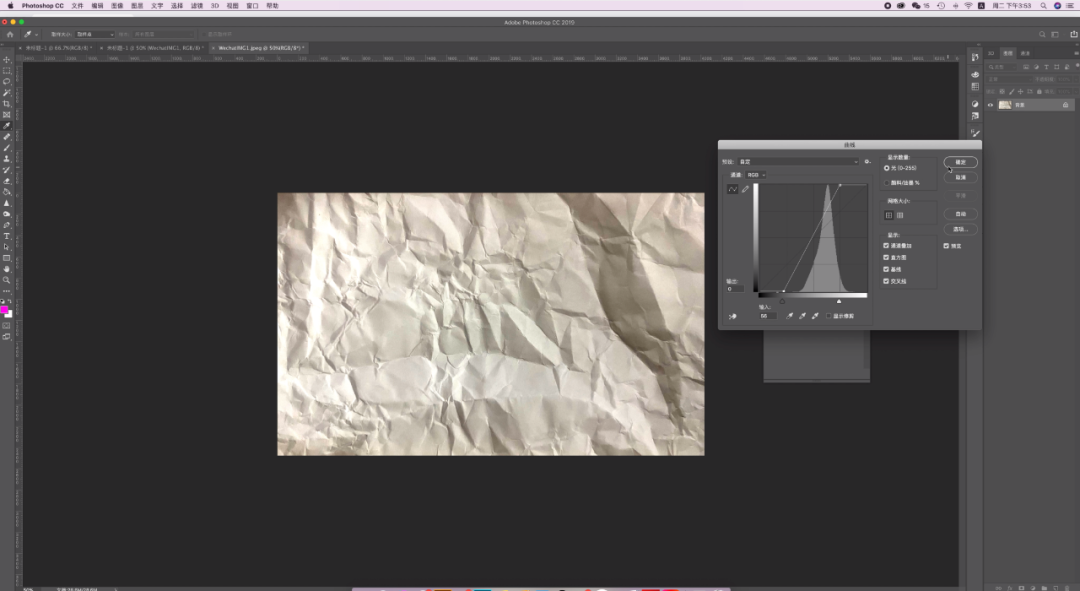Uncheck the 直方图 histogram checkbox
Image resolution: width=1080 pixels, height=591 pixels.
click(x=886, y=257)
